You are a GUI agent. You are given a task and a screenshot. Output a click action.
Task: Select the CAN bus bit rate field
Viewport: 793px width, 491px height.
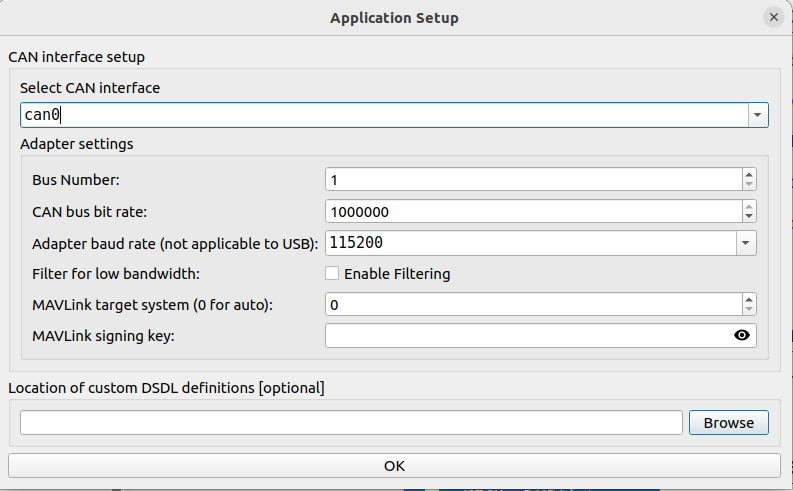(x=532, y=212)
